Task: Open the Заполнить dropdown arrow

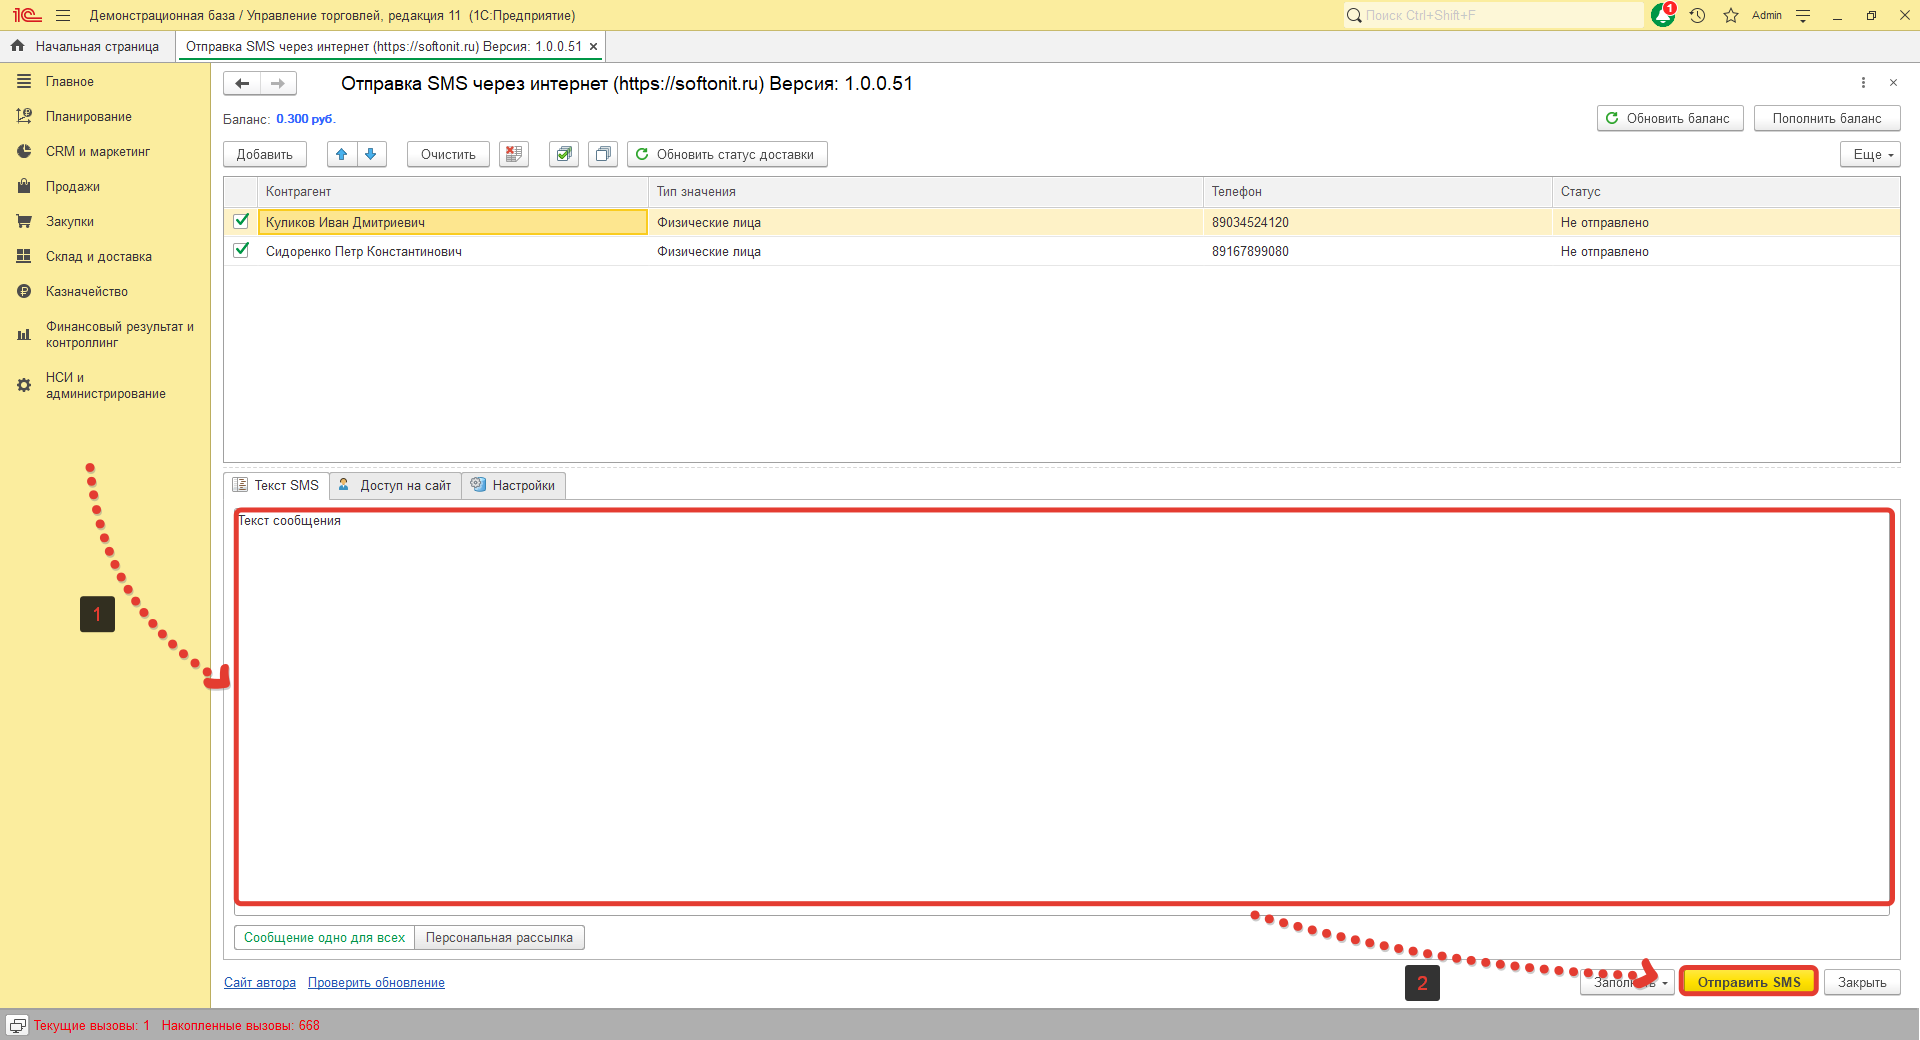Action: coord(1665,983)
